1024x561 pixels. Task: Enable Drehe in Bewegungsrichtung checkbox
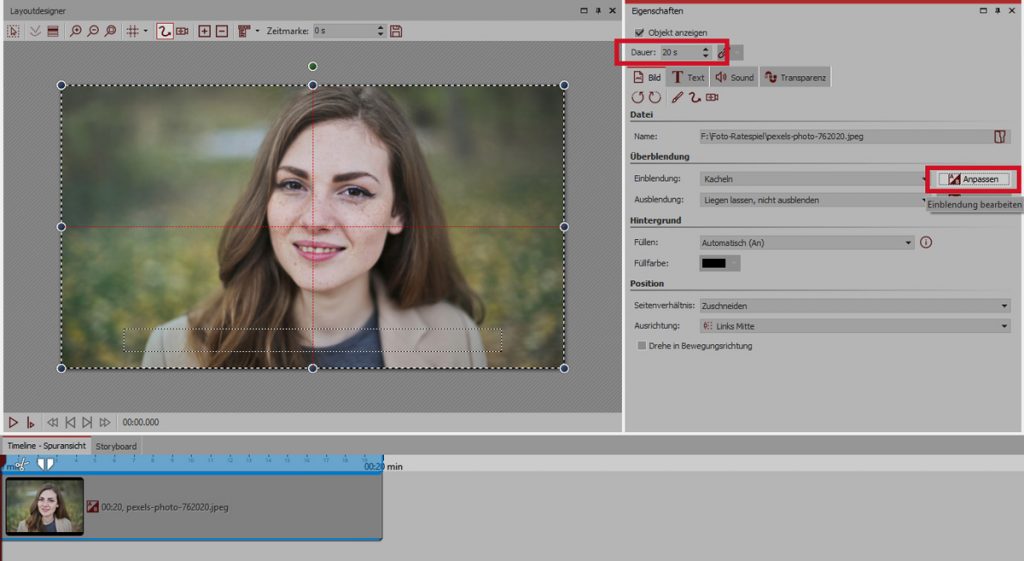(x=642, y=346)
